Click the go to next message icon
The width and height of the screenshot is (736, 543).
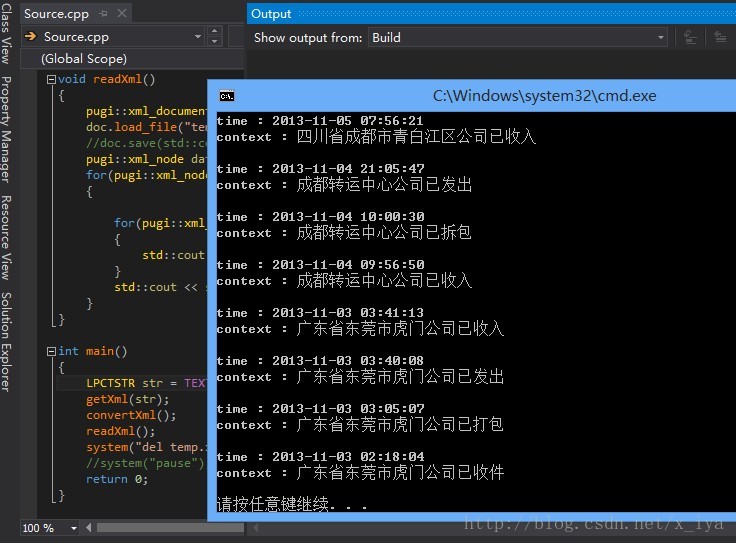(x=720, y=38)
